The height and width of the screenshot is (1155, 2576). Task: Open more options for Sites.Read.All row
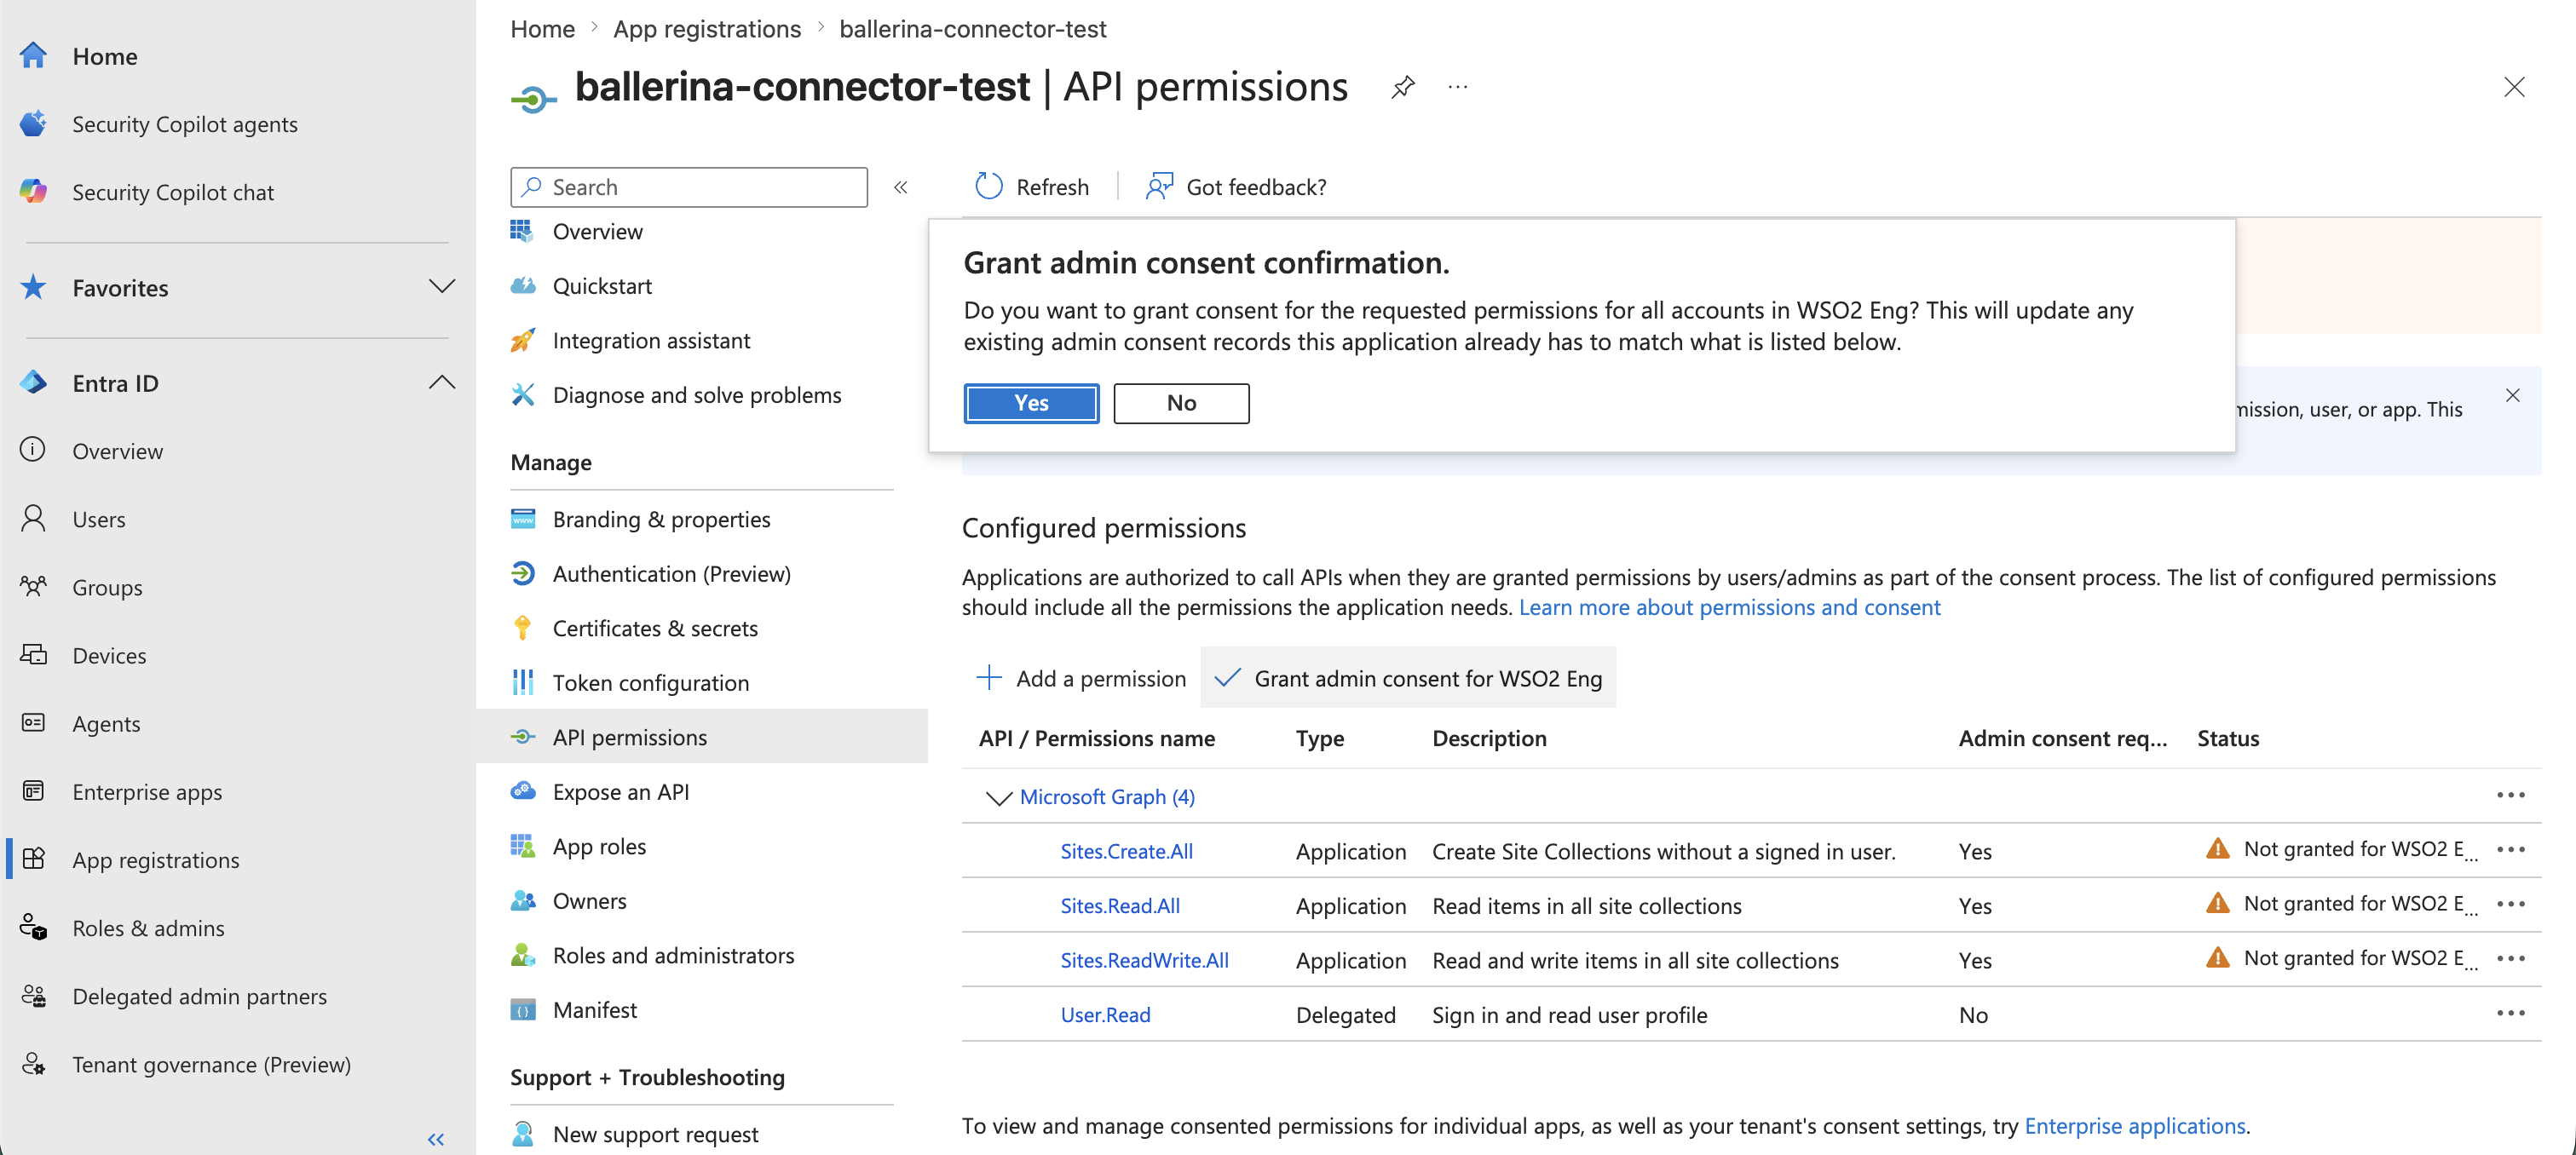pos(2511,904)
